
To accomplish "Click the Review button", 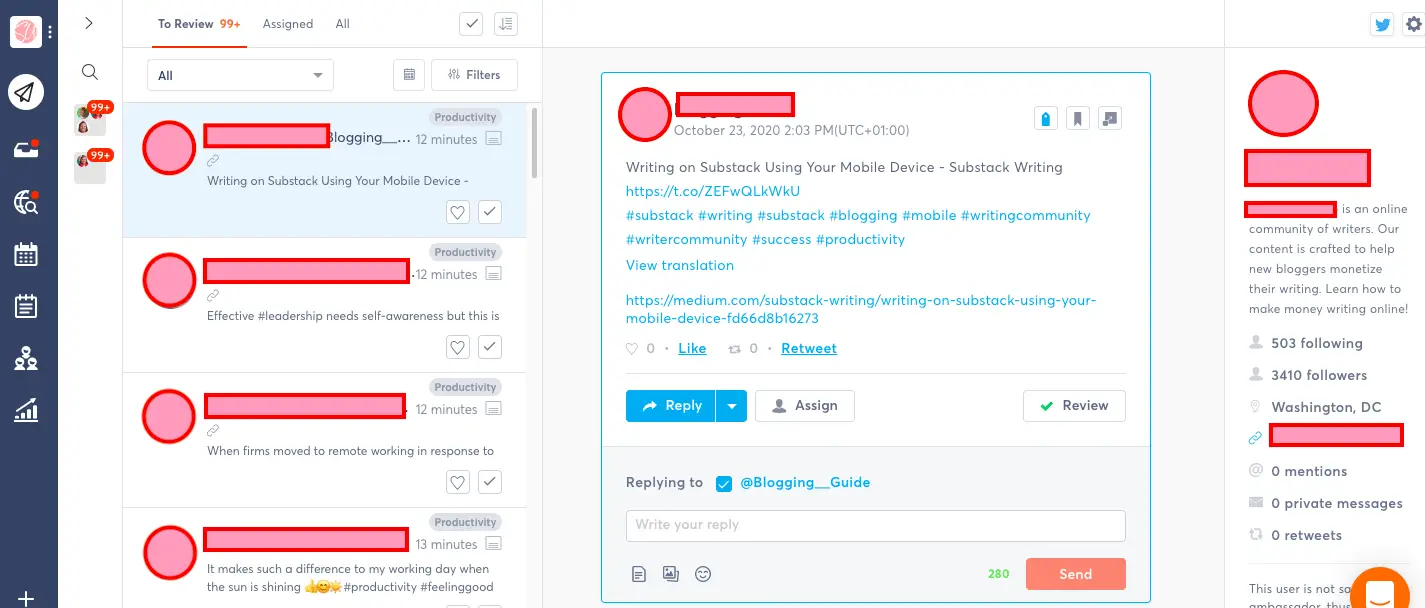I will click(1074, 406).
